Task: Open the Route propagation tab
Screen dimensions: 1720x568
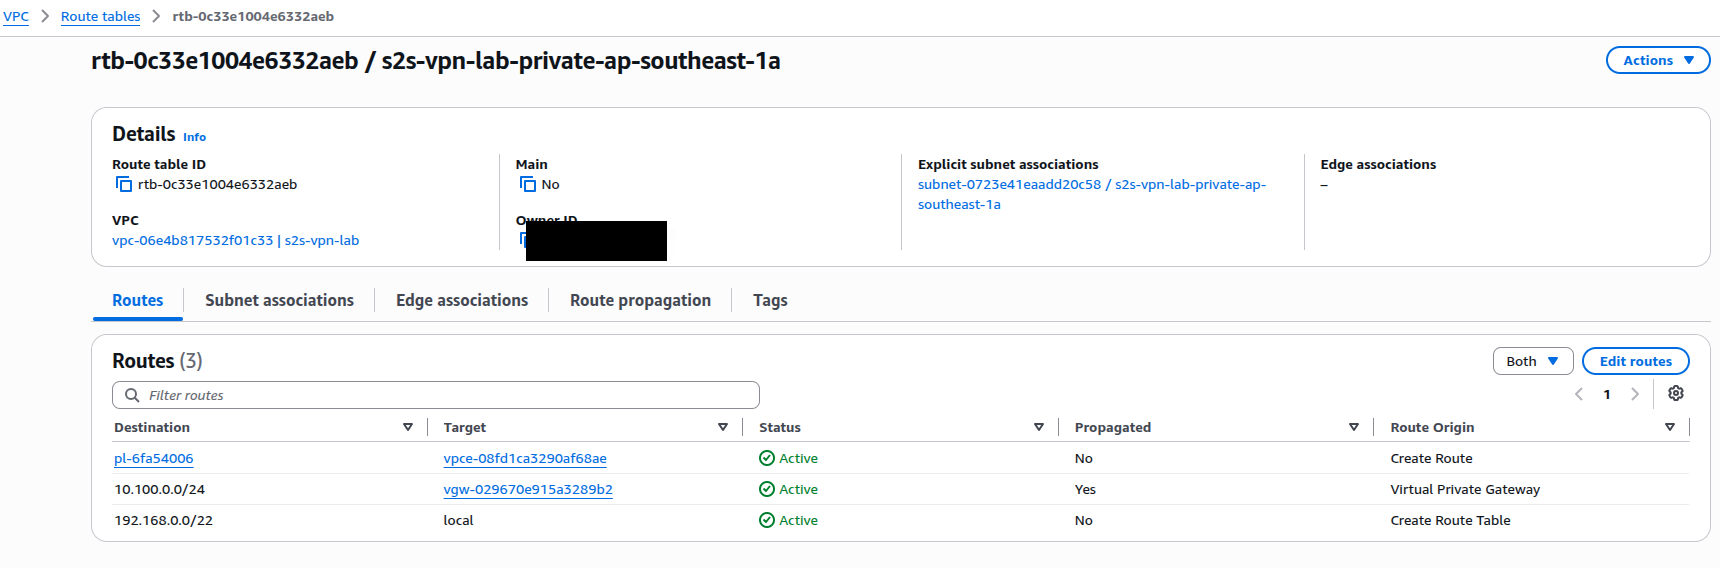Action: [x=640, y=300]
